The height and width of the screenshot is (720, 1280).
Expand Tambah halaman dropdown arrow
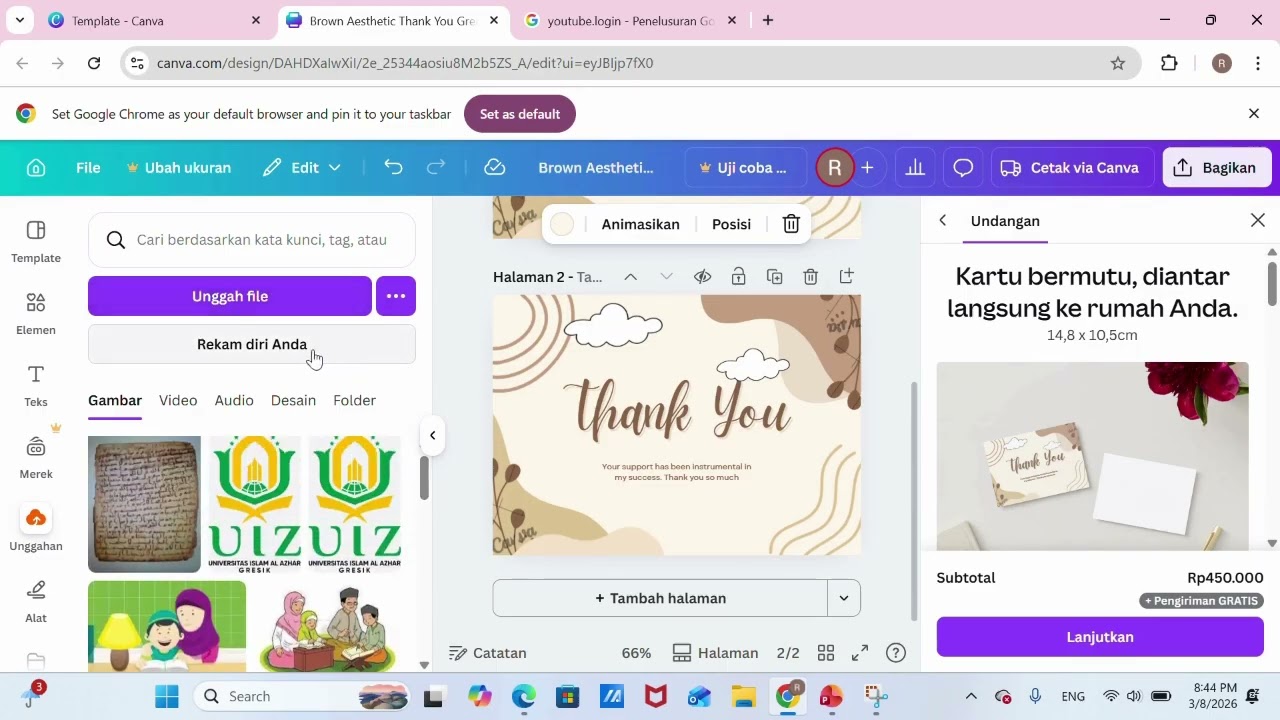click(844, 598)
